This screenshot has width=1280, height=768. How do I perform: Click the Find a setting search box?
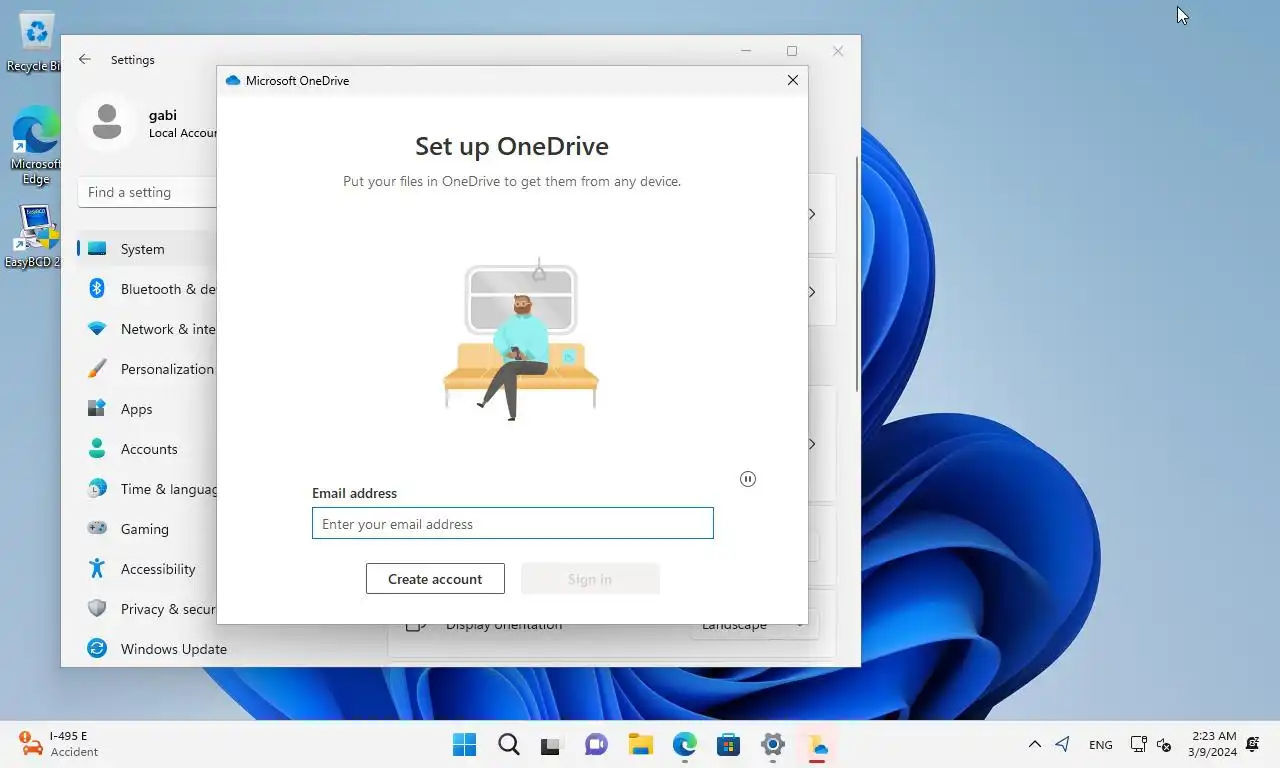(147, 192)
